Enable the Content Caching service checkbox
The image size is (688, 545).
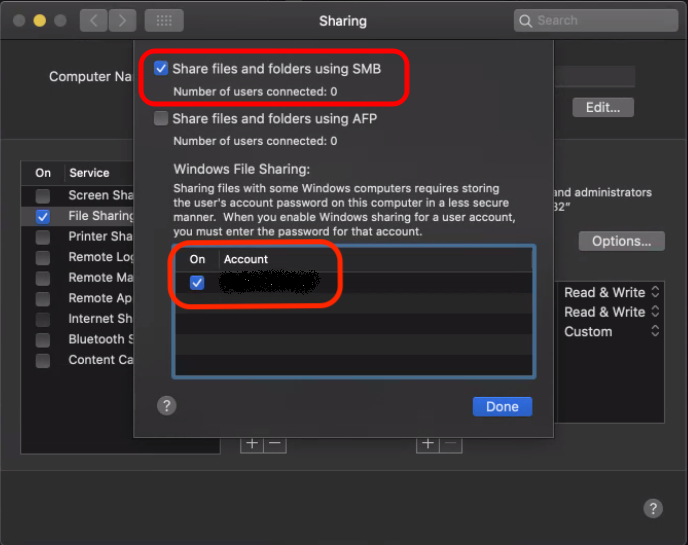click(43, 360)
